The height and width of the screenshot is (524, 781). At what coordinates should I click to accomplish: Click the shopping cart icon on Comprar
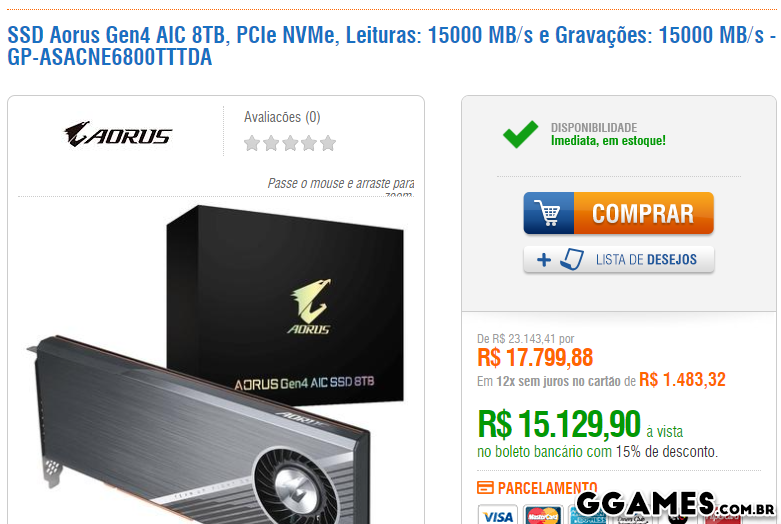(x=547, y=213)
